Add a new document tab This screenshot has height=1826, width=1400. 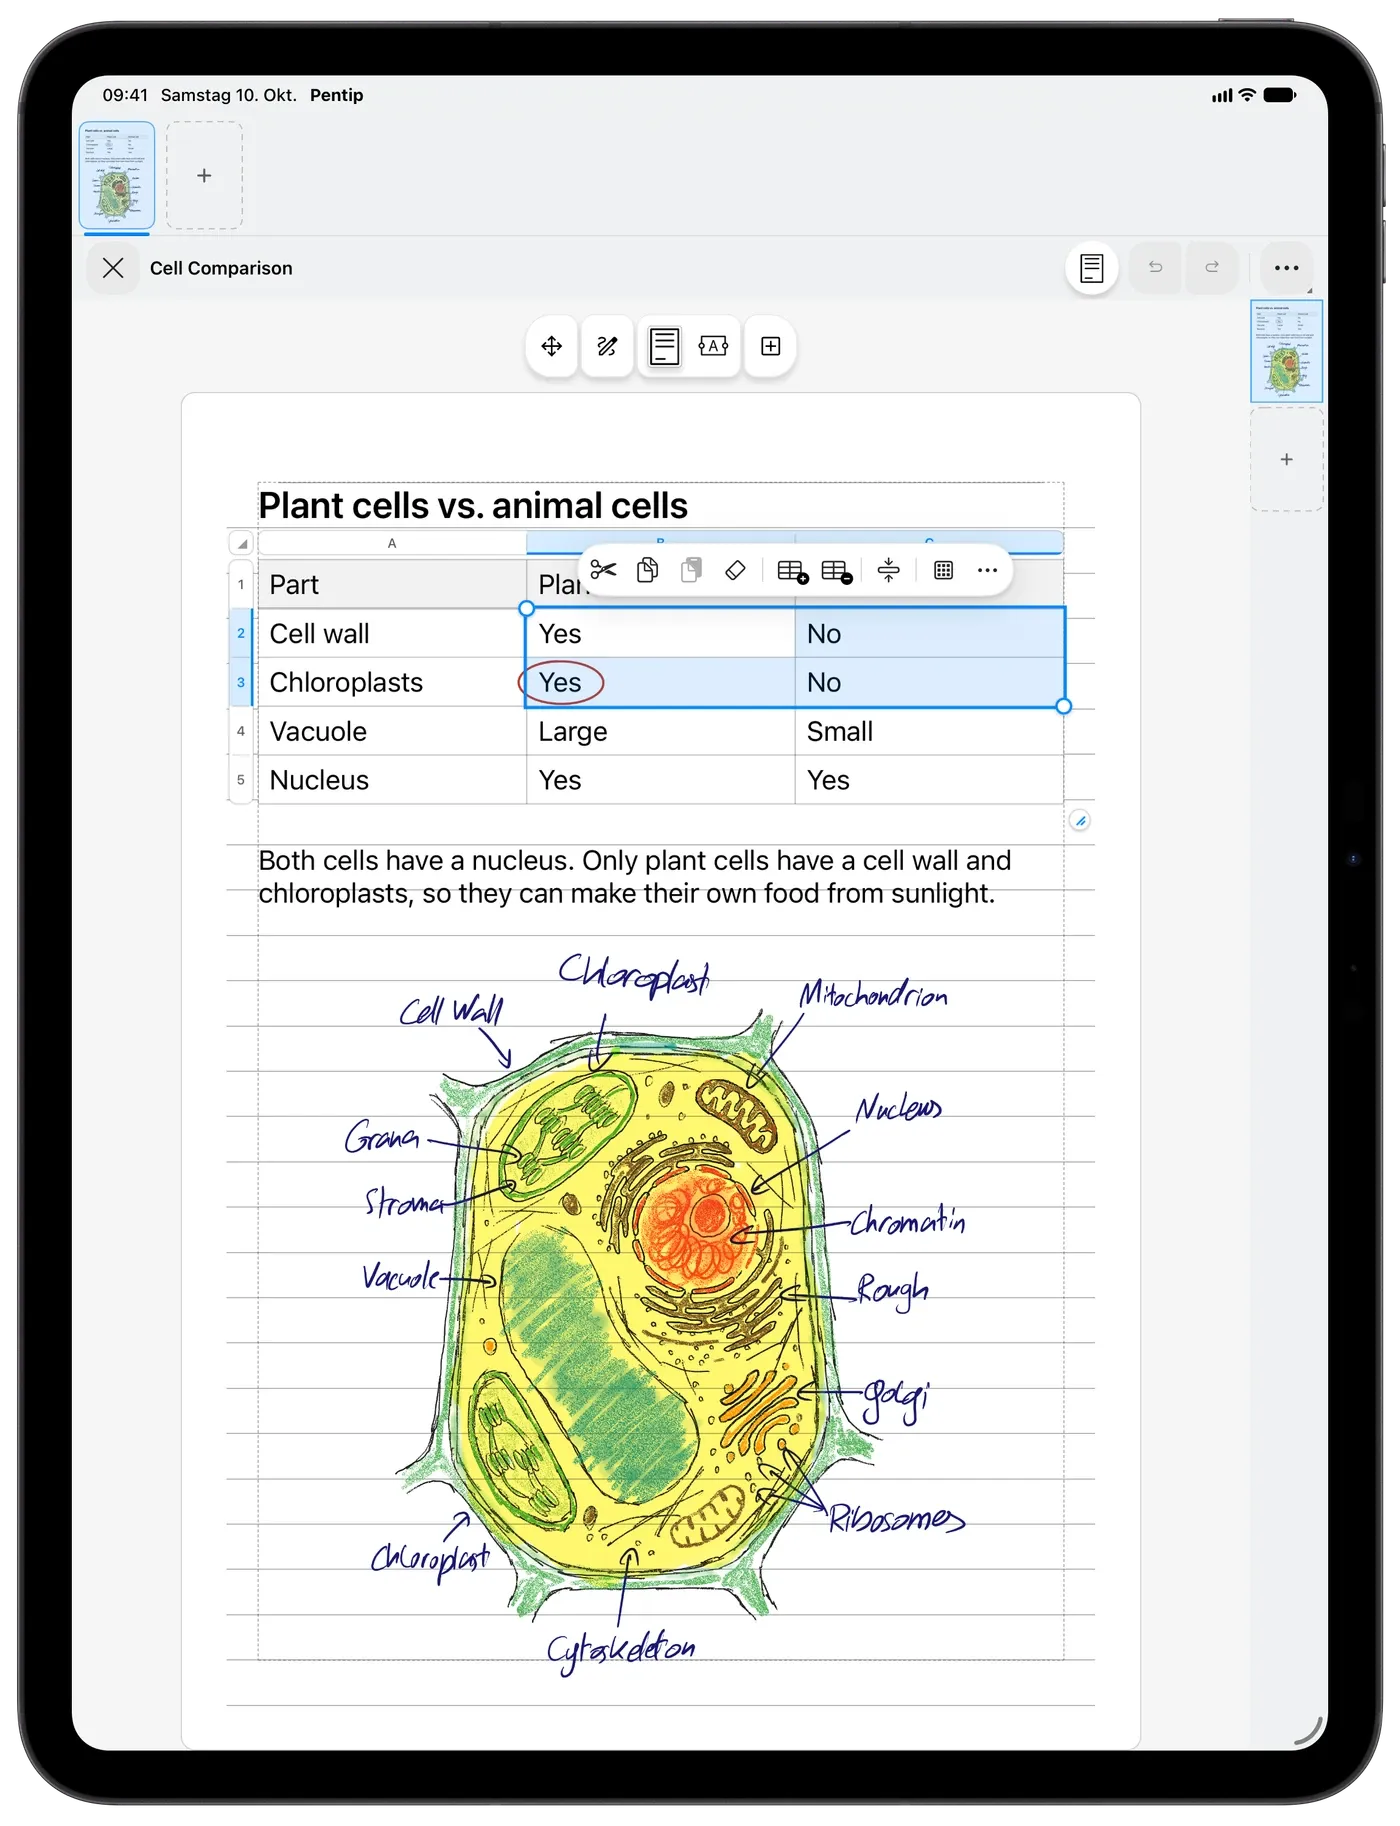(x=204, y=175)
